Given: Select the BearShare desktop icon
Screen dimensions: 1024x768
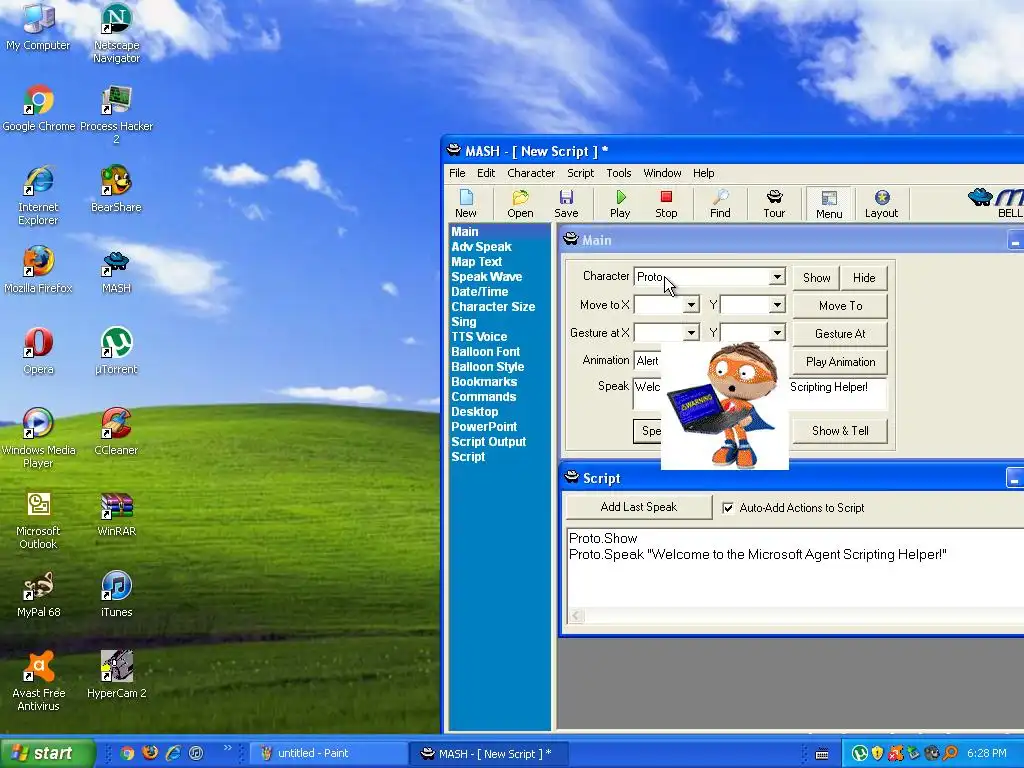Looking at the screenshot, I should coord(116,189).
